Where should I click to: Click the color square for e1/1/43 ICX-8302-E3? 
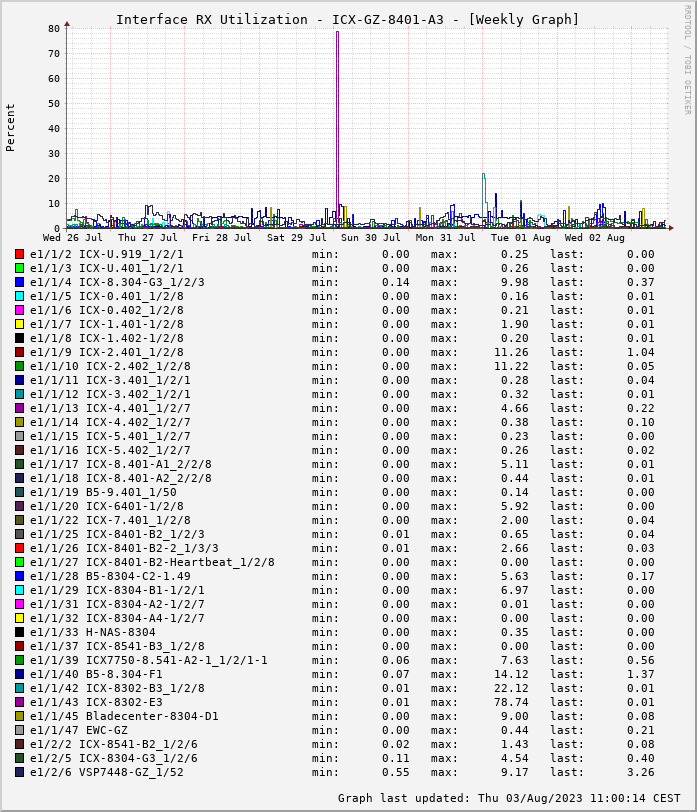tap(19, 702)
